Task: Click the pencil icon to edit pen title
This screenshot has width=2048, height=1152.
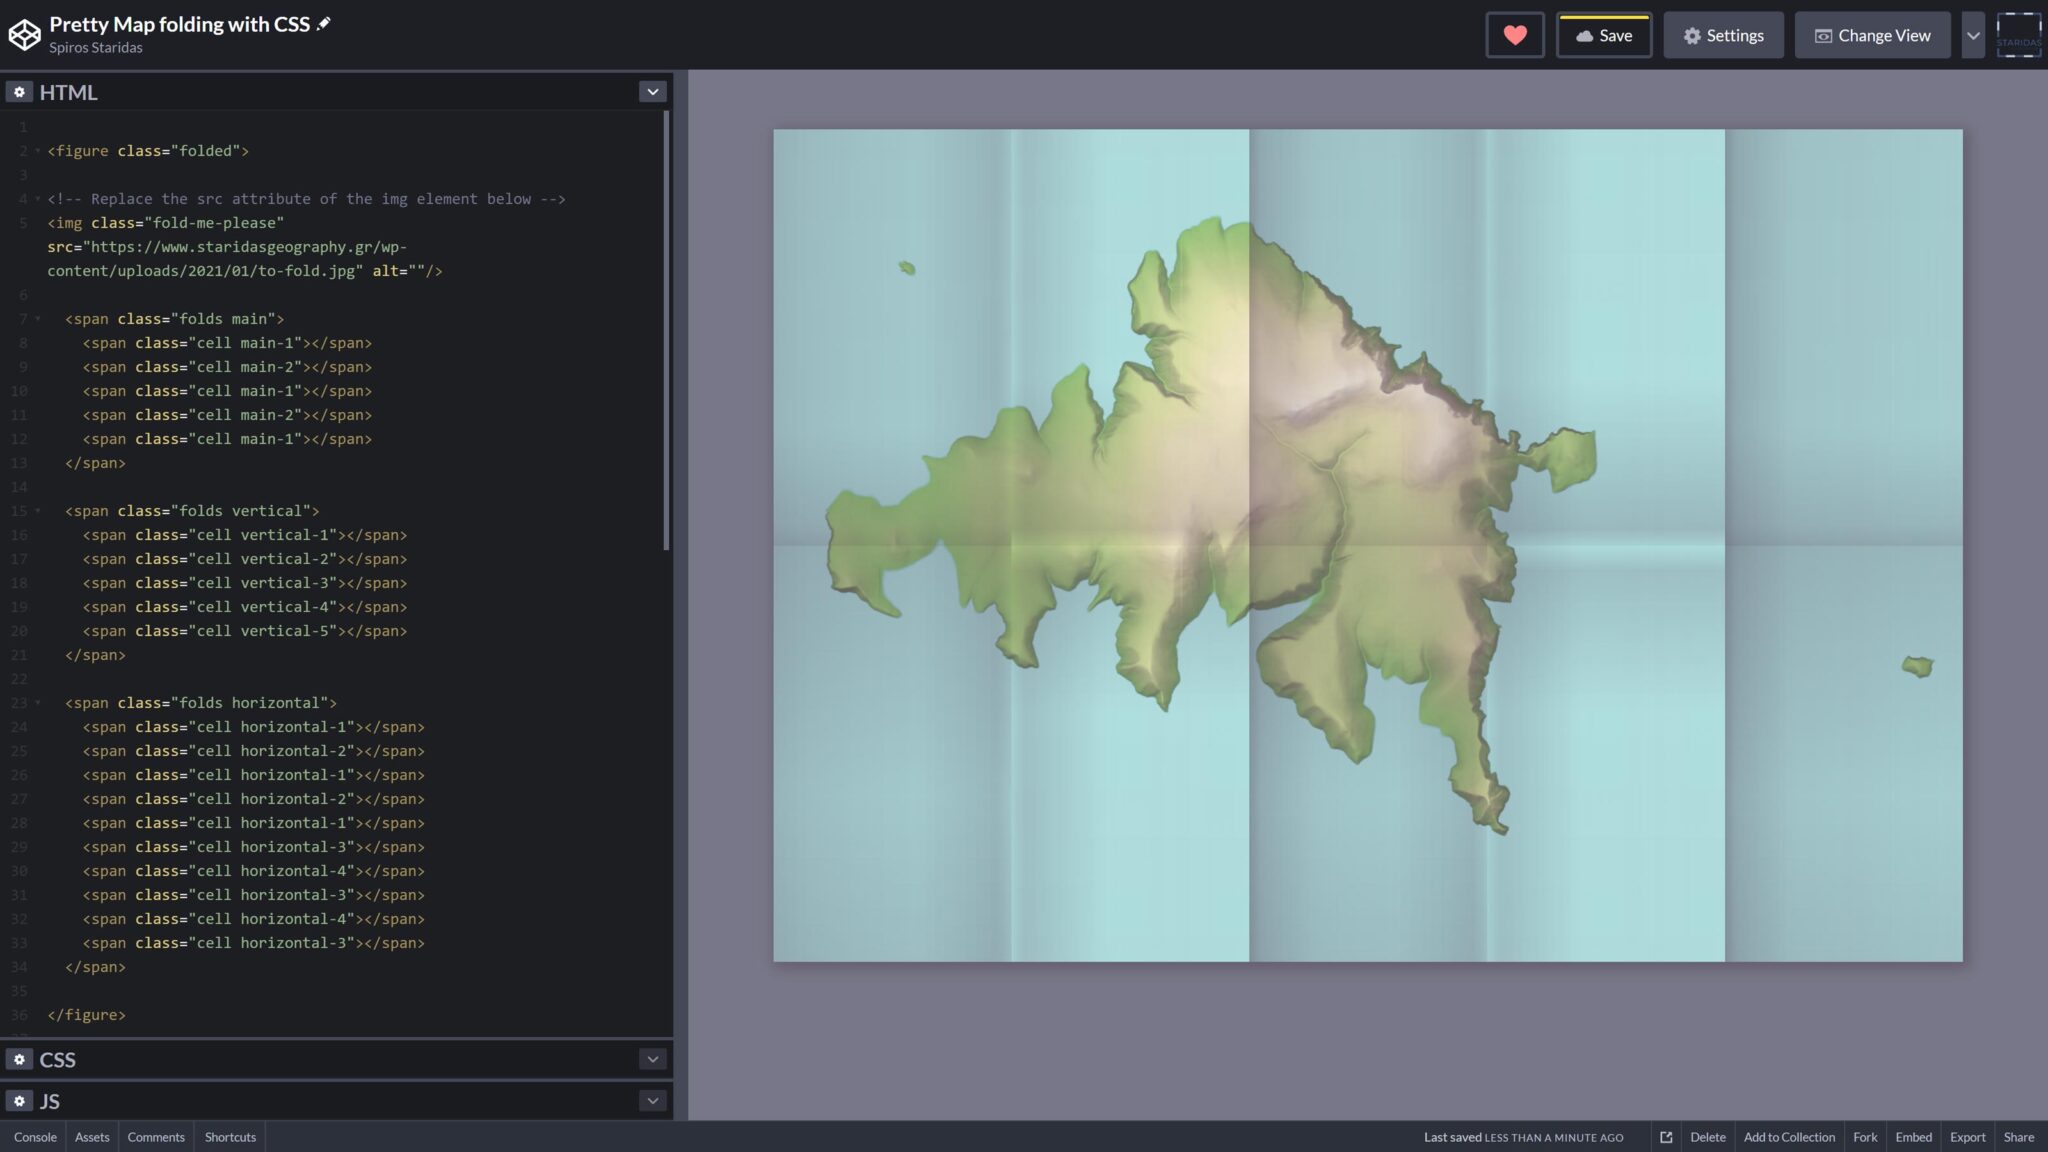Action: (x=323, y=24)
